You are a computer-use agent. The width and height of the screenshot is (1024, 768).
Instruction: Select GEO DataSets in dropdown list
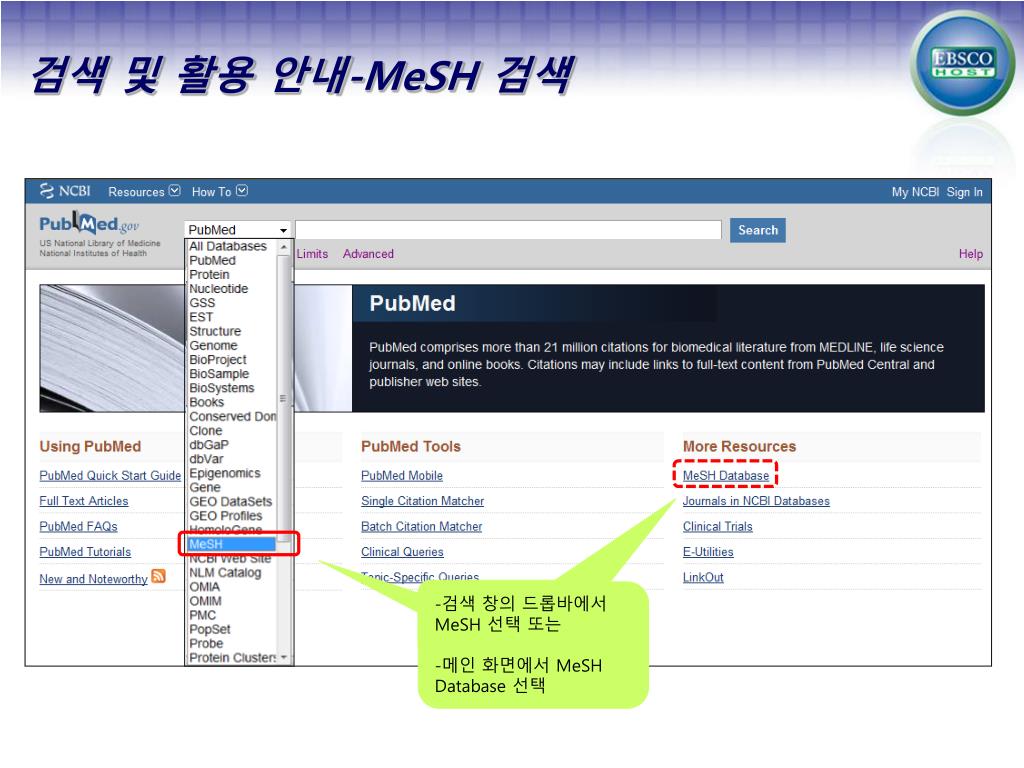[231, 502]
